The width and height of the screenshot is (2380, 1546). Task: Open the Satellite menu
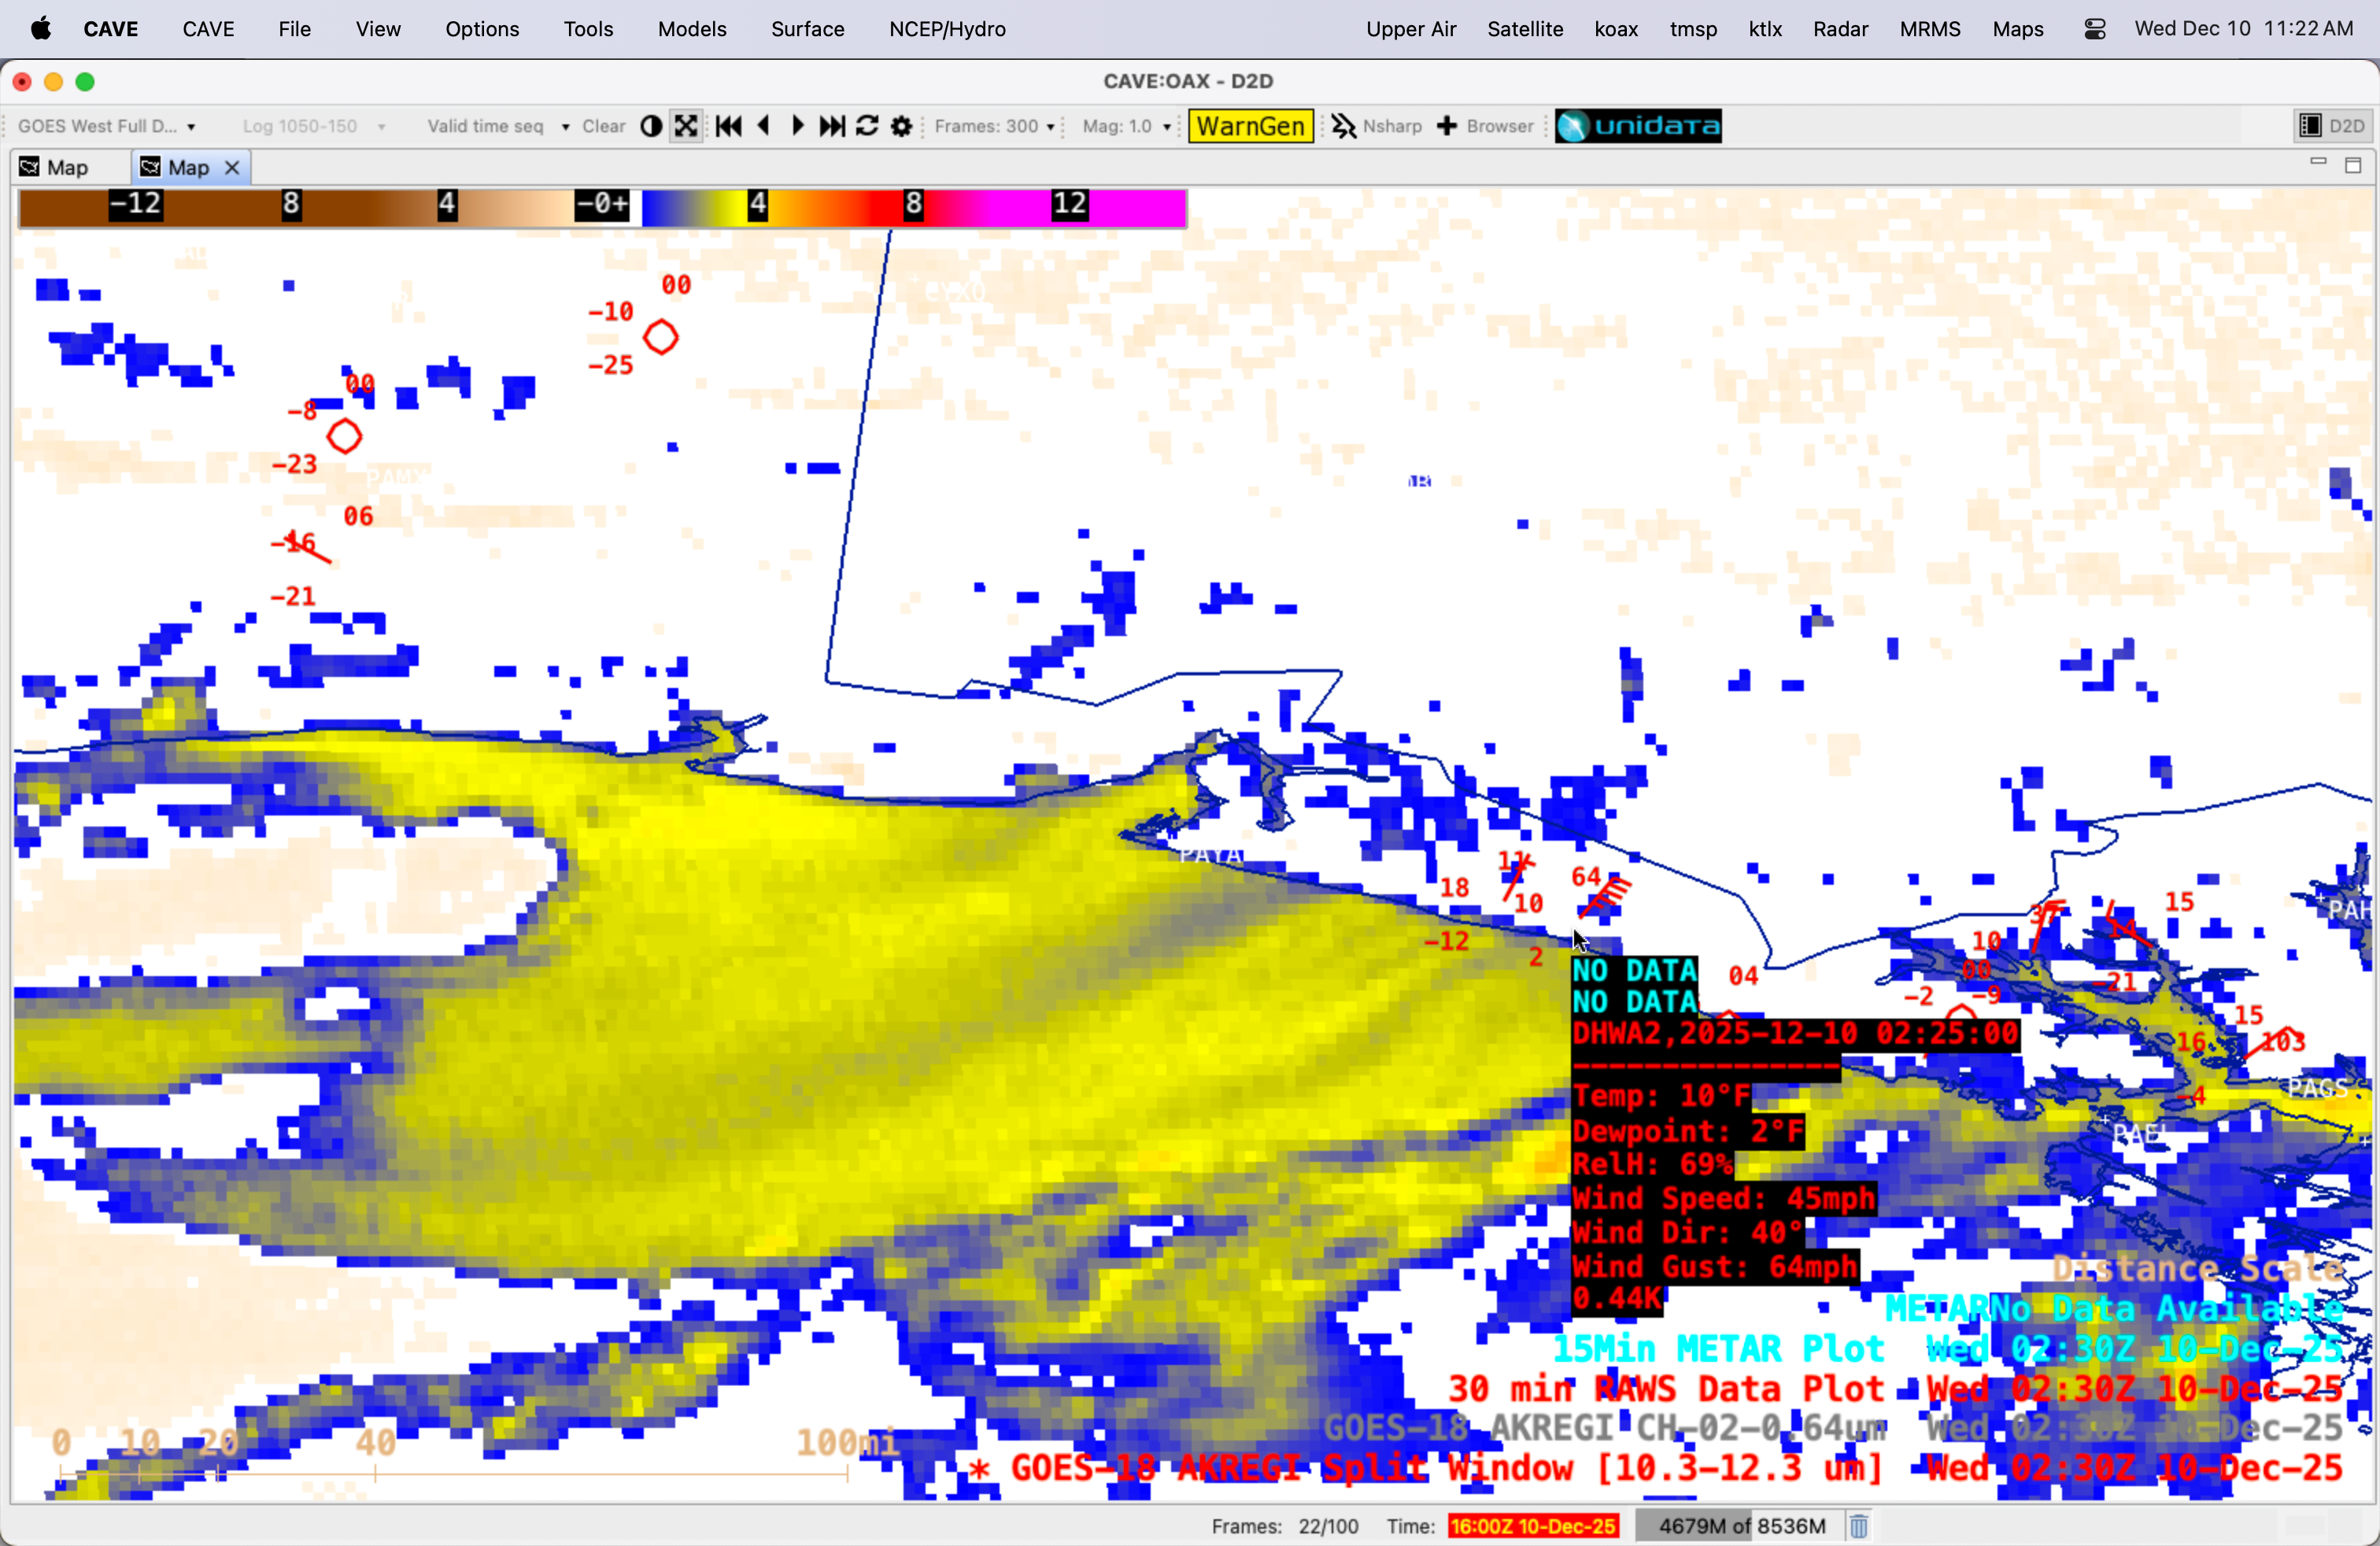(x=1524, y=29)
